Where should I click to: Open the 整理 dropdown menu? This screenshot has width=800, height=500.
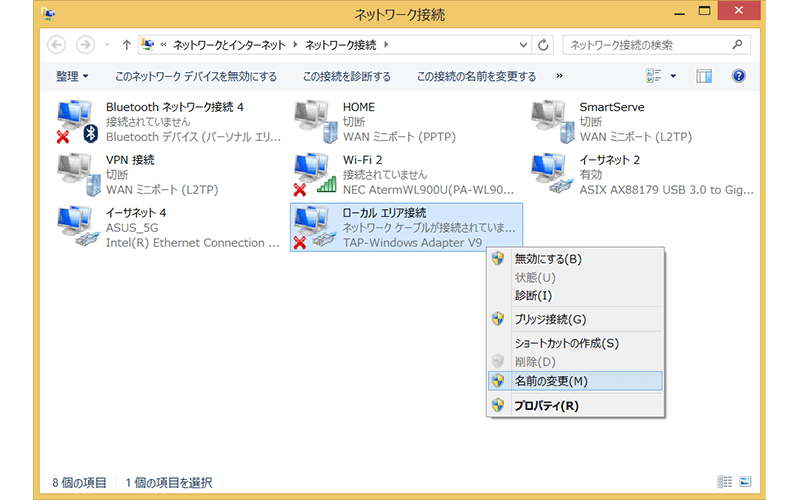[72, 76]
